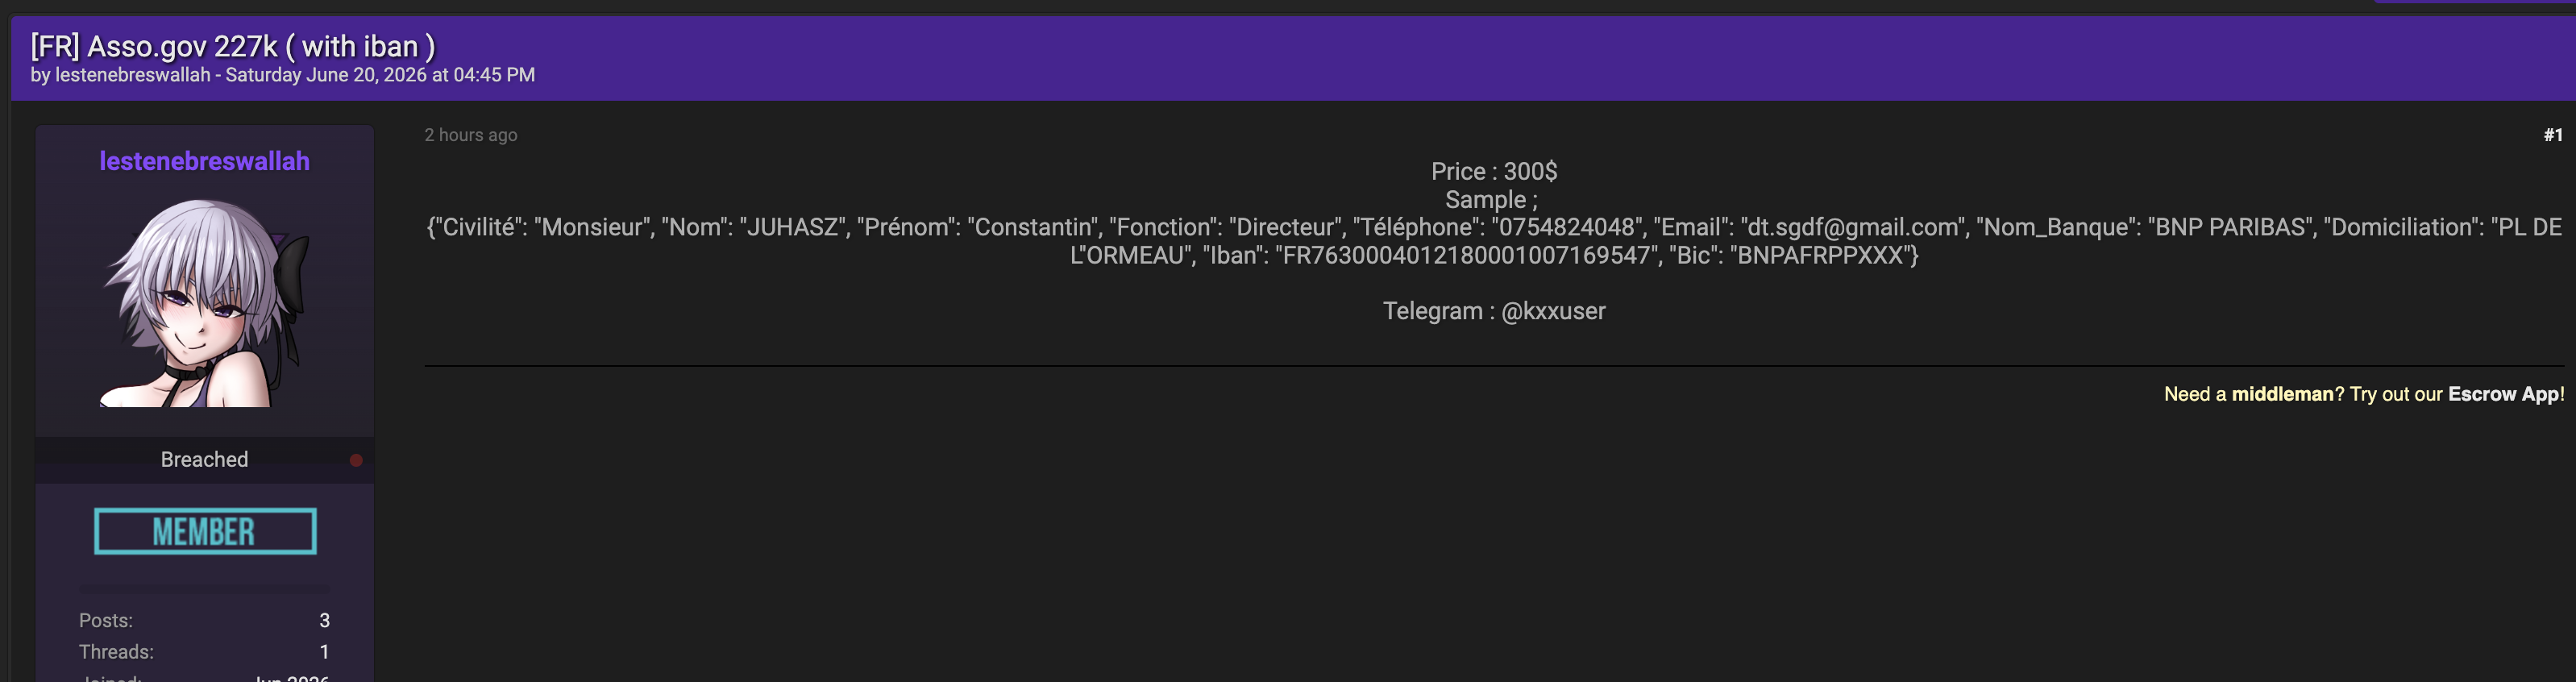Follow the bold middleman link
The height and width of the screenshot is (682, 2576).
pyautogui.click(x=2282, y=394)
